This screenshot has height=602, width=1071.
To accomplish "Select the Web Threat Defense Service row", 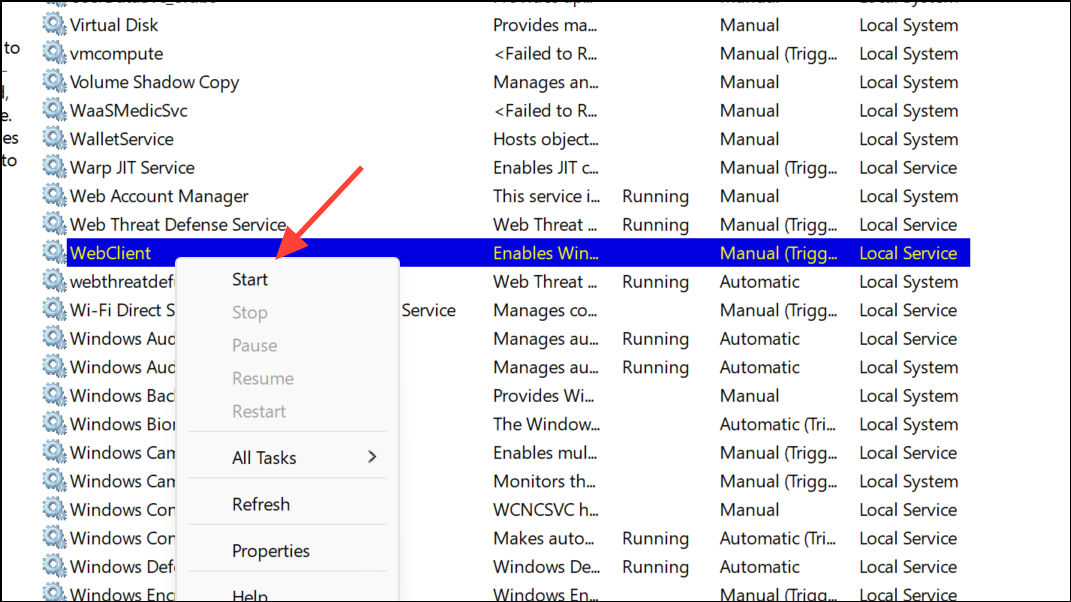I will coord(178,225).
